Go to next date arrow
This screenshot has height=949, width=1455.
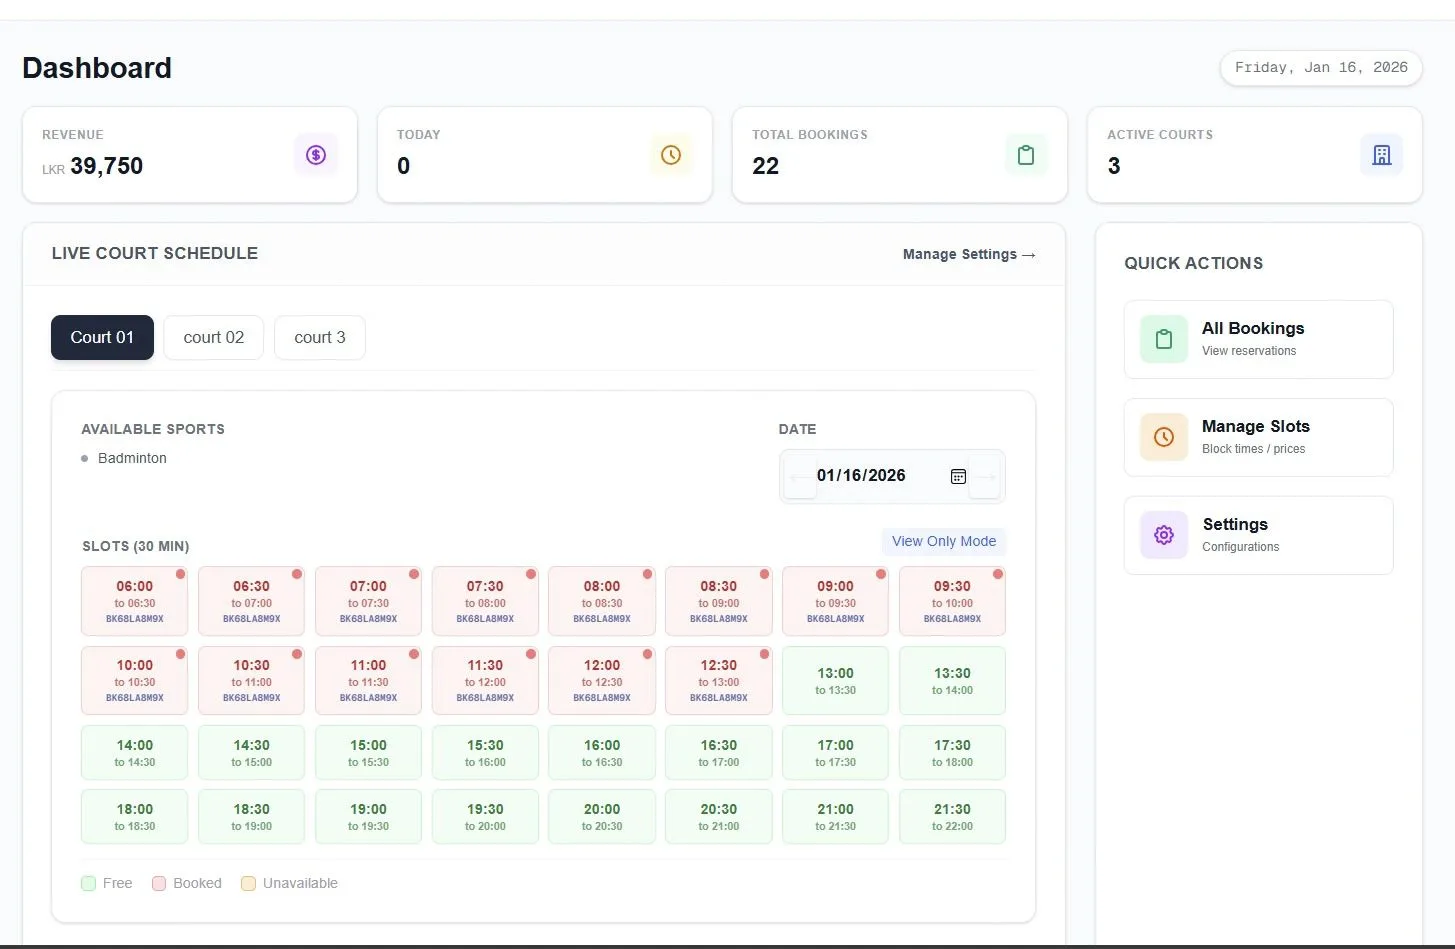tap(985, 477)
